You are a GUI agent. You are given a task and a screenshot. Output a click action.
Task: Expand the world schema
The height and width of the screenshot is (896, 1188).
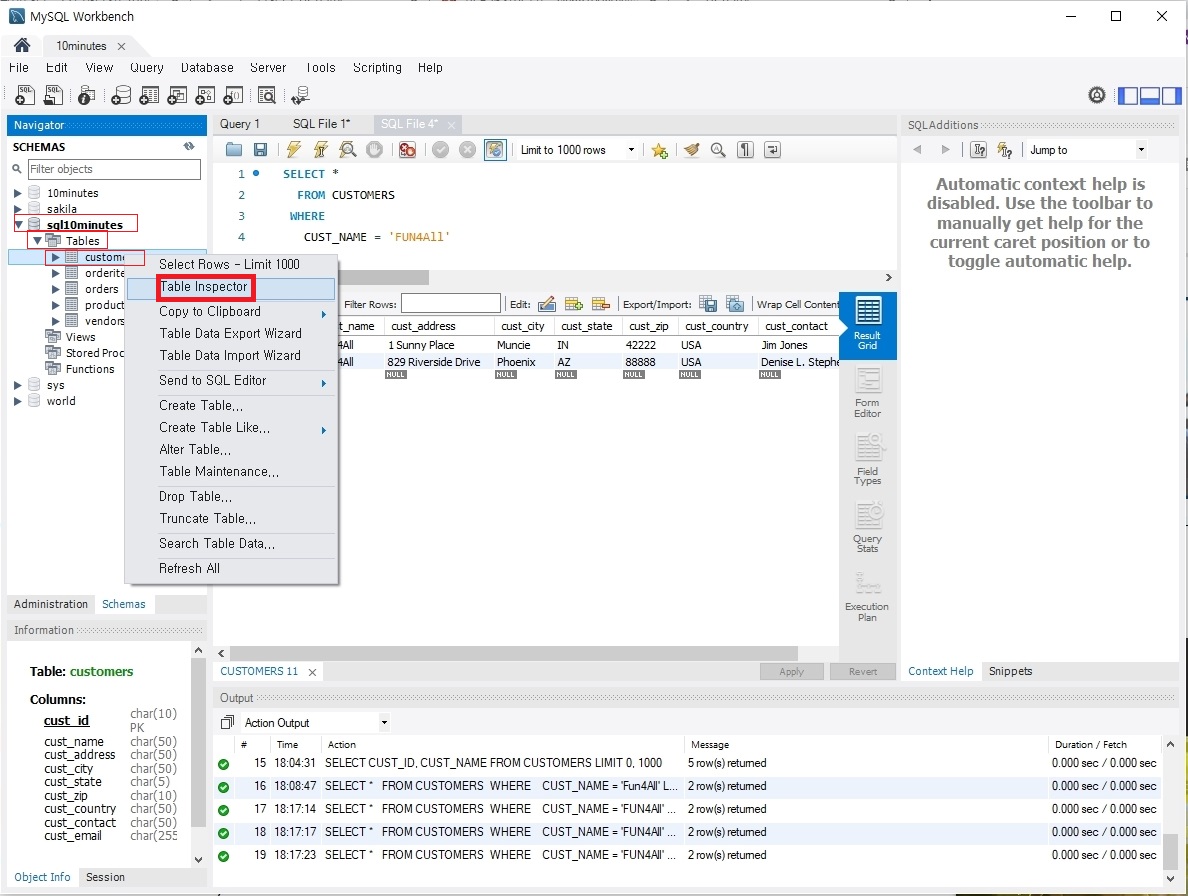tap(17, 401)
